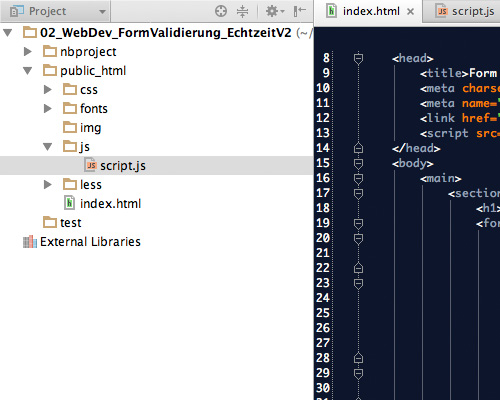Screen dimensions: 500x400
Task: Fold the form block at line 19
Action: coord(358,224)
